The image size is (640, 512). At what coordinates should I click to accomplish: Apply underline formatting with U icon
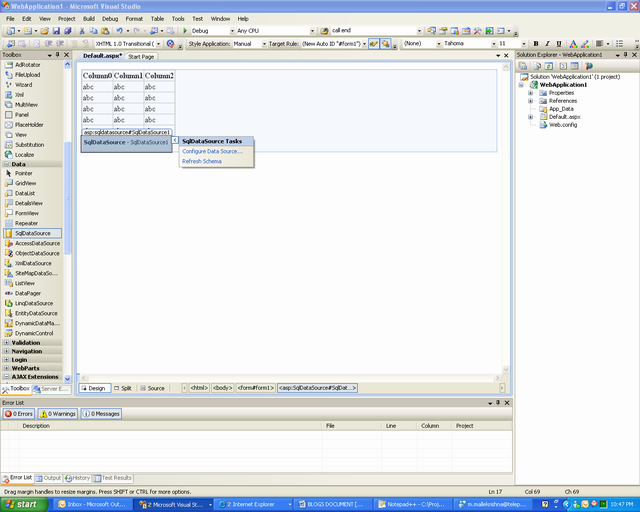click(559, 44)
